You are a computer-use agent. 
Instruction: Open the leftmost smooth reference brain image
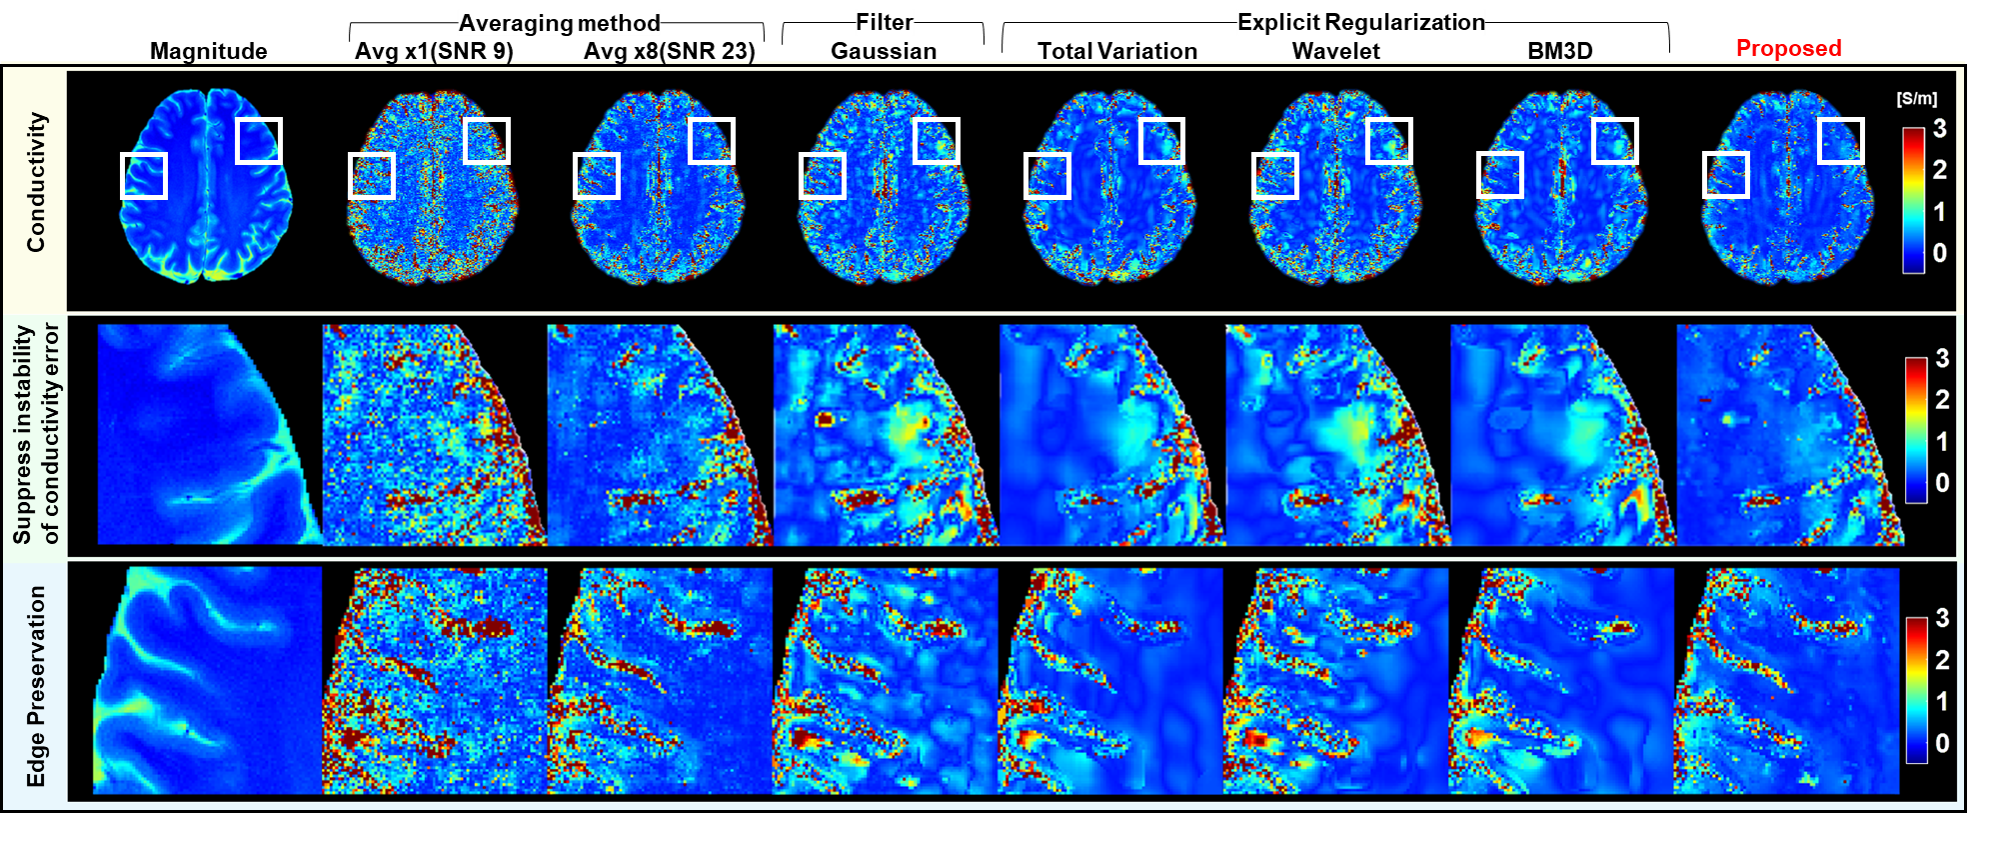tap(205, 187)
